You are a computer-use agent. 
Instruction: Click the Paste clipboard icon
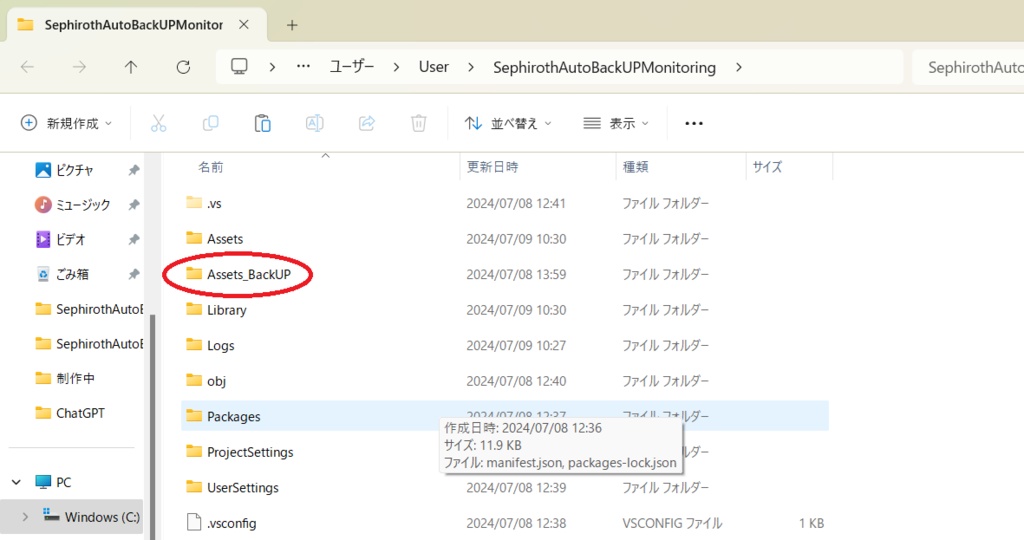pos(263,123)
